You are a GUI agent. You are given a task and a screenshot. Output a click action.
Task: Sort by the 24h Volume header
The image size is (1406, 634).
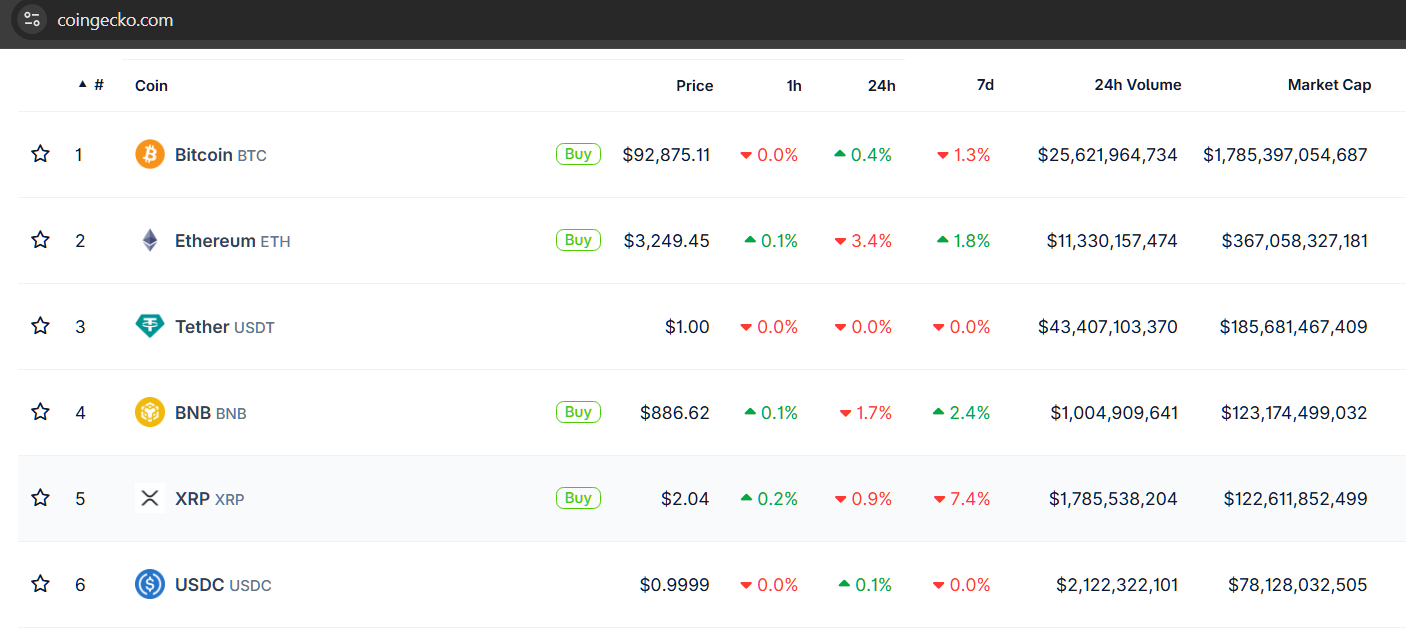[1137, 85]
